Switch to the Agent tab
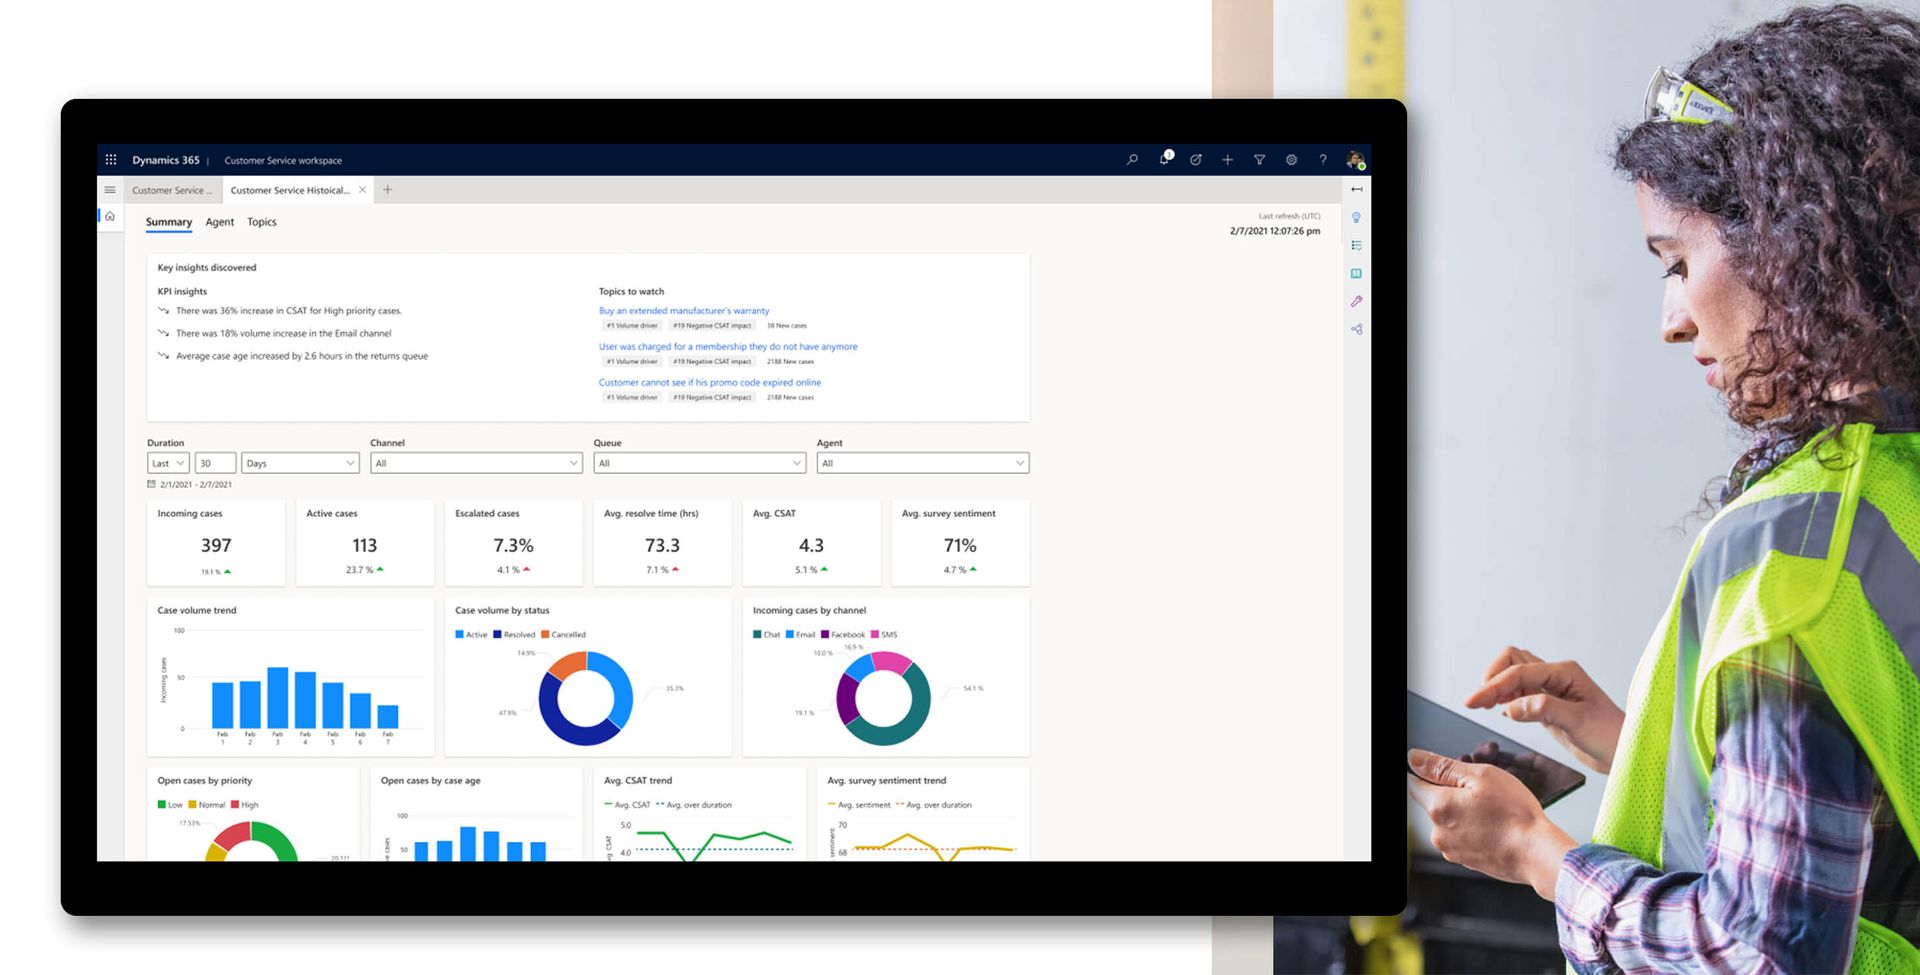 219,222
